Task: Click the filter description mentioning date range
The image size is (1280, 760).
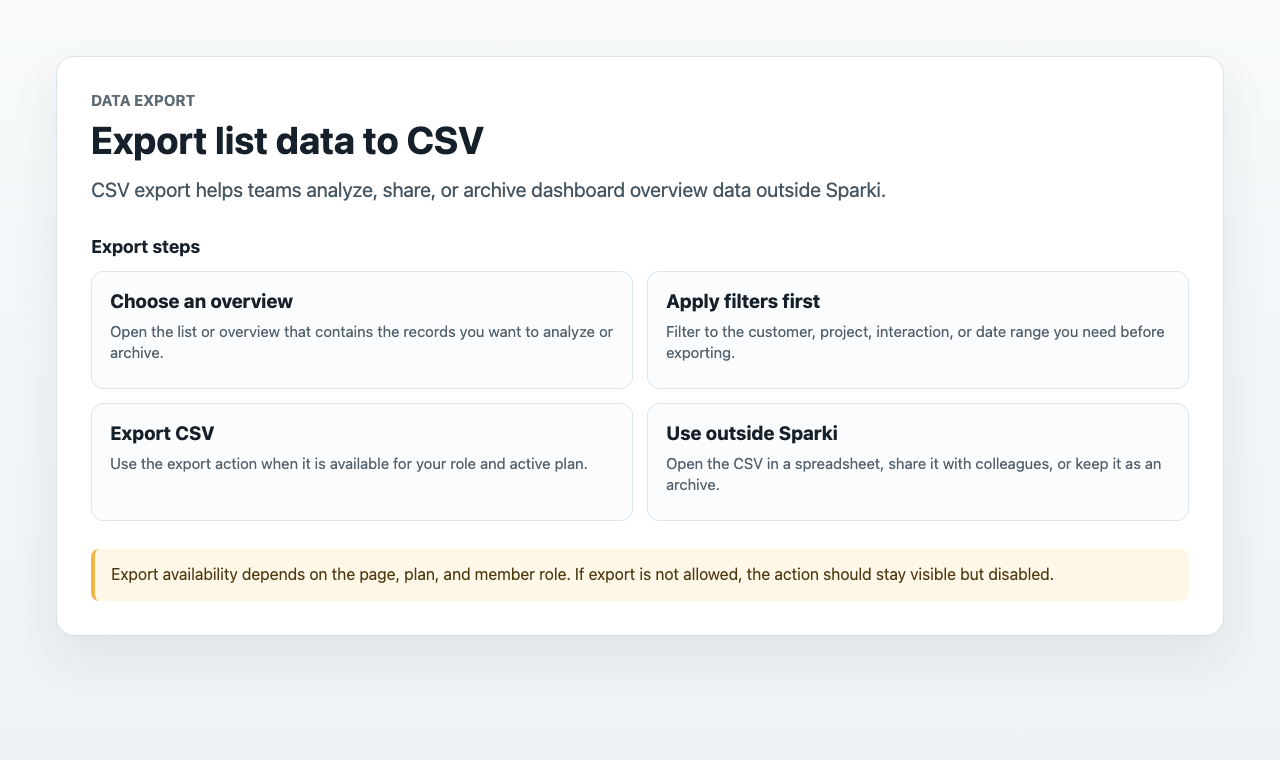Action: [915, 342]
